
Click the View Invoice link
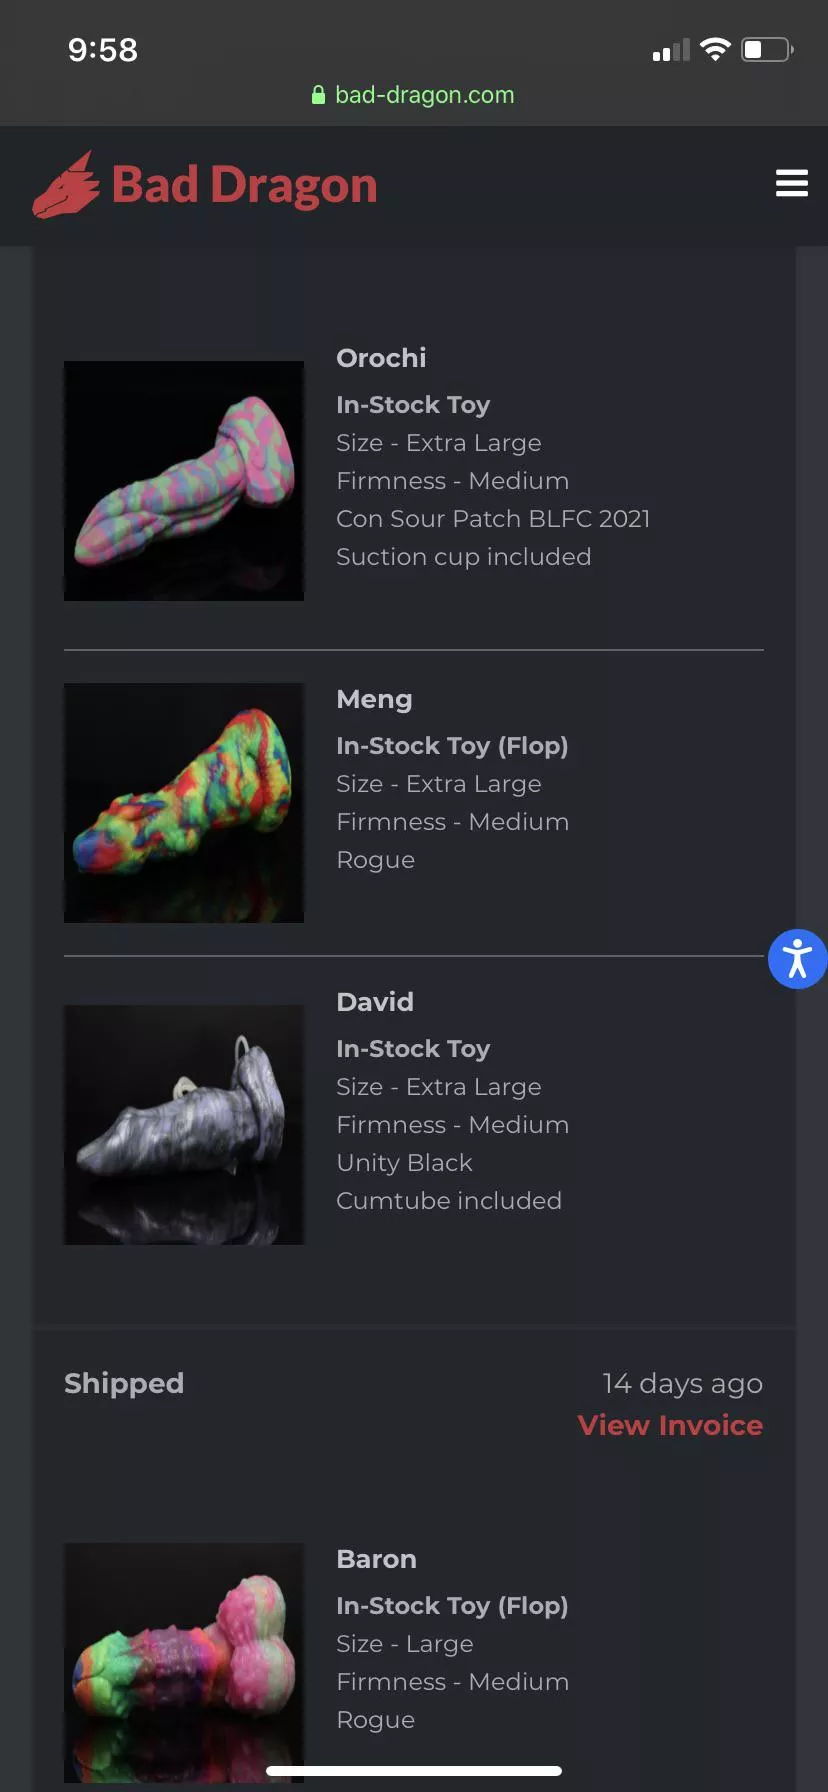[670, 1425]
